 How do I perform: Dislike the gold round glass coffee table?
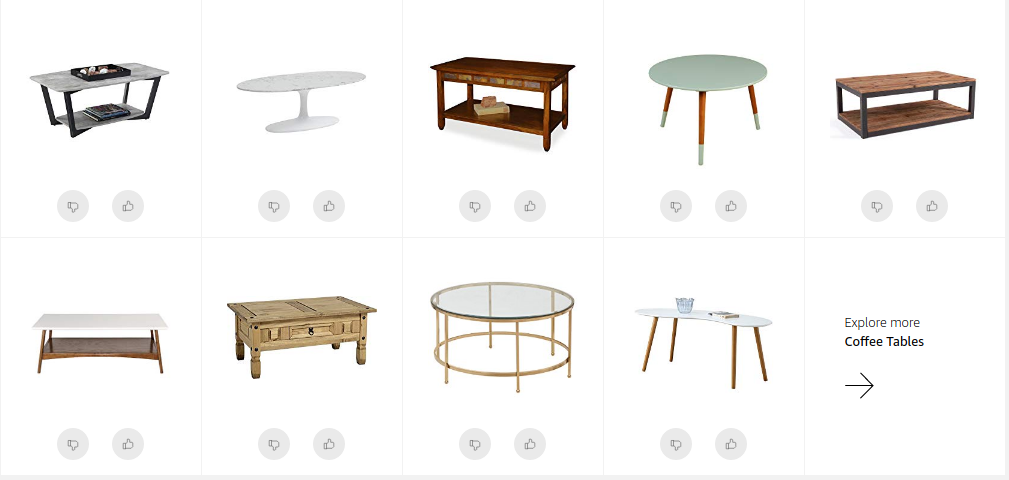[475, 444]
